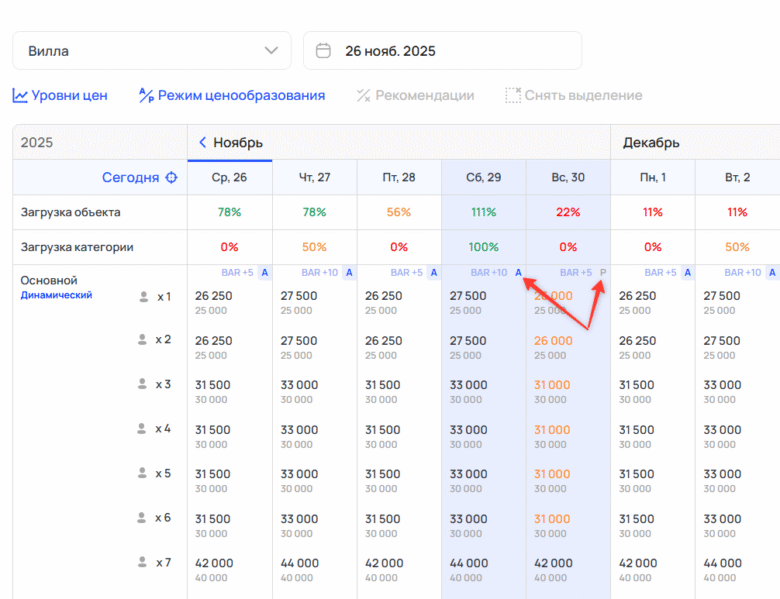Select the Ноябрь month tab
The width and height of the screenshot is (780, 599).
(x=237, y=143)
